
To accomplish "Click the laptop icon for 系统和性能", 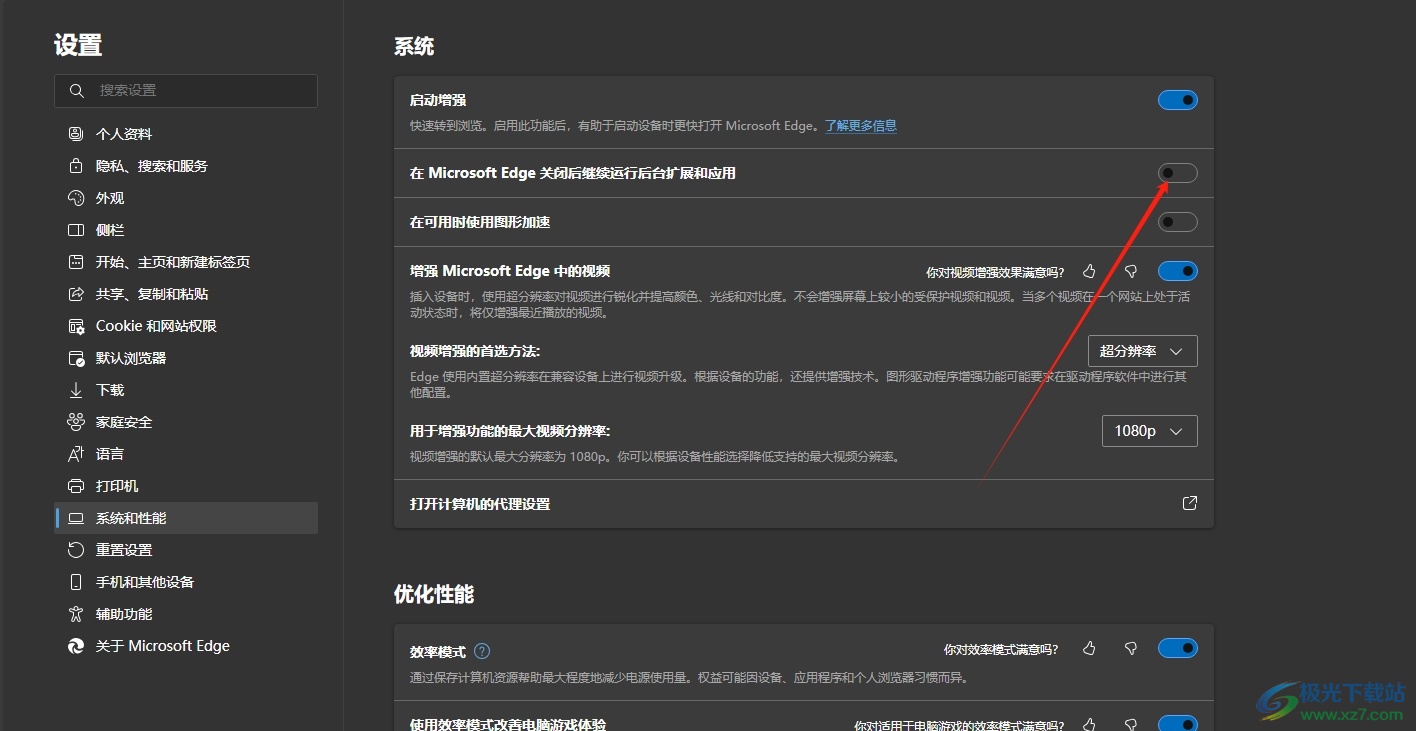I will pyautogui.click(x=76, y=518).
